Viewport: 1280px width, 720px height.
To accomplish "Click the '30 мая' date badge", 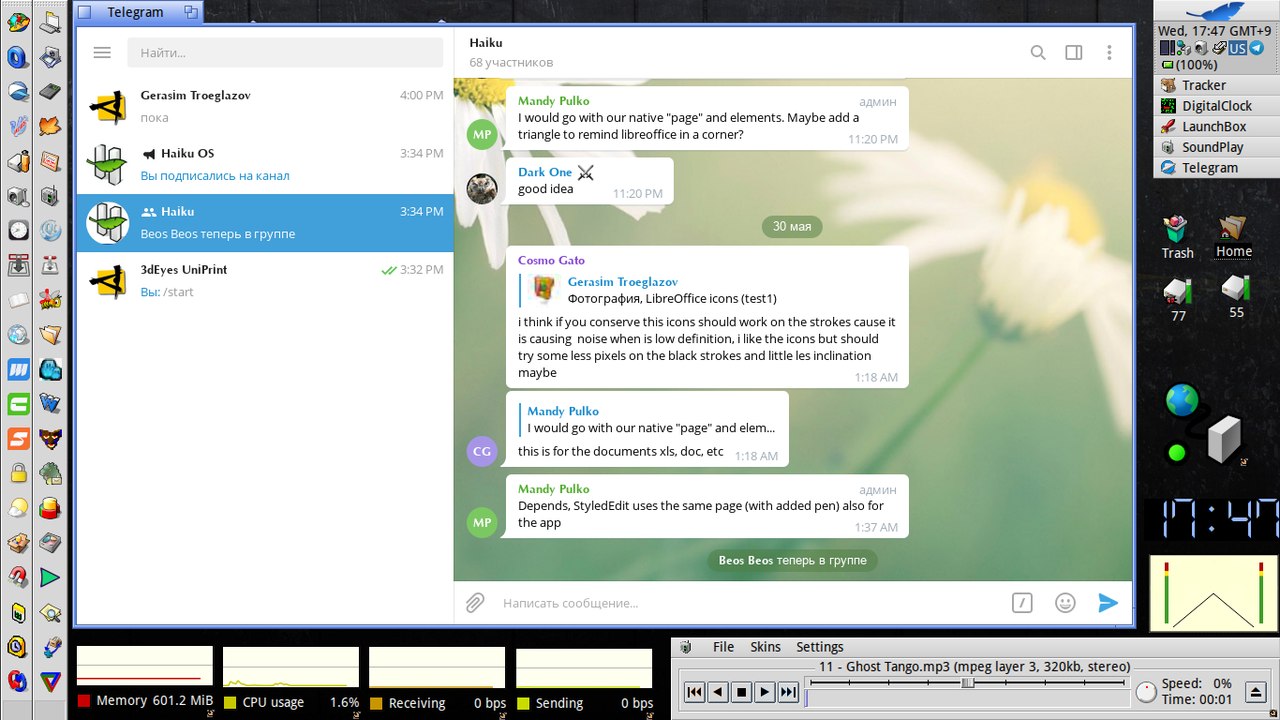I will coord(792,226).
